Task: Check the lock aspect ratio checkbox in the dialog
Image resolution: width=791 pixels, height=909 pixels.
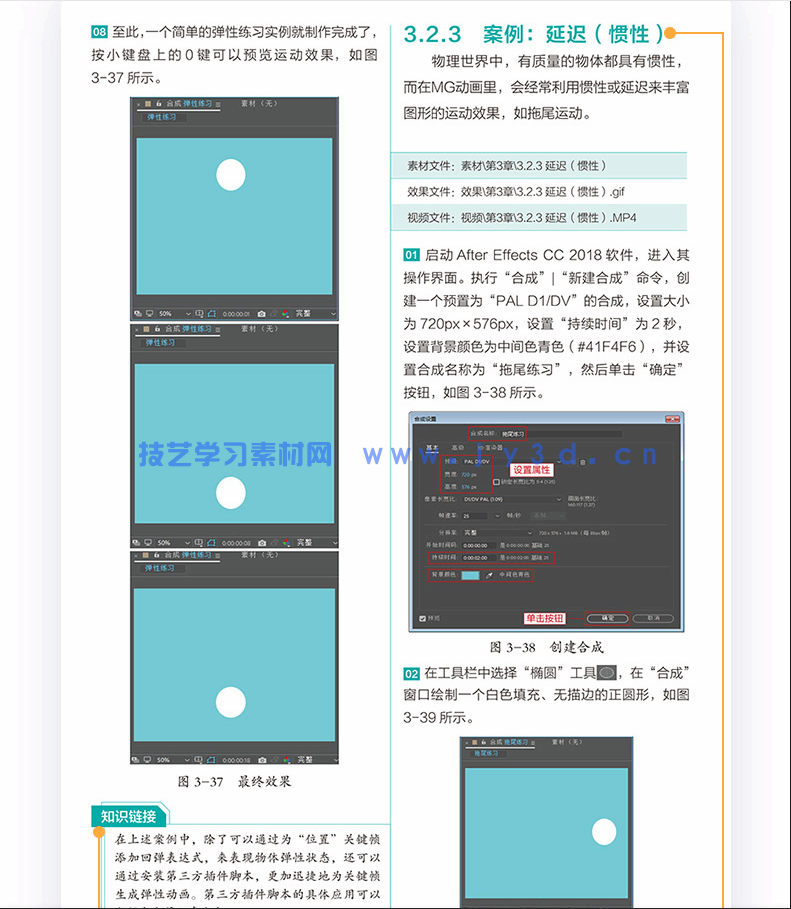Action: tap(496, 482)
